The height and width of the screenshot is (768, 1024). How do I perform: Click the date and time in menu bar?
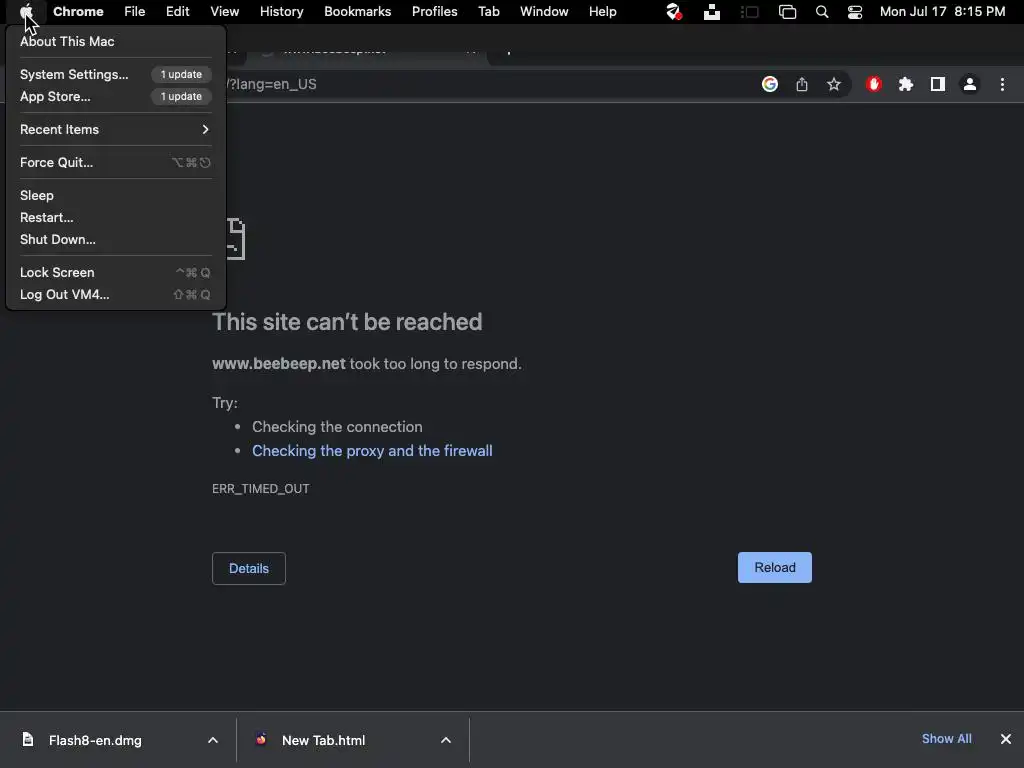(x=942, y=11)
